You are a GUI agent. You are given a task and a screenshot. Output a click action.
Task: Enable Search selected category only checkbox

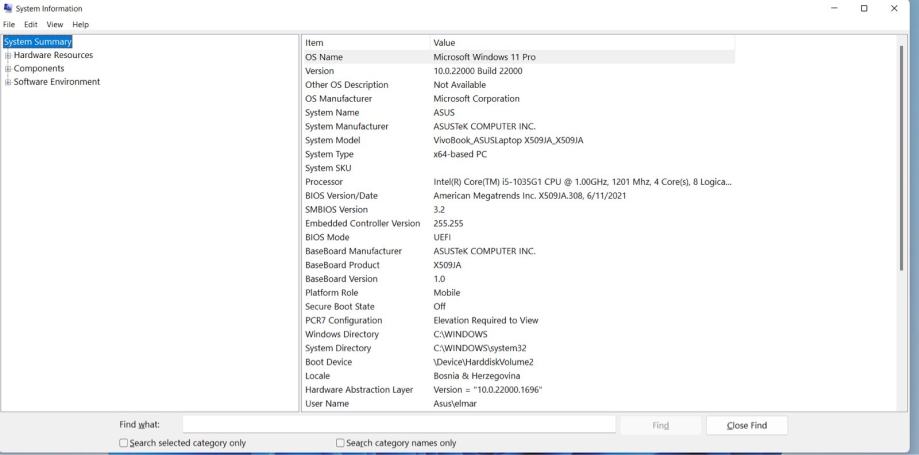(x=124, y=443)
